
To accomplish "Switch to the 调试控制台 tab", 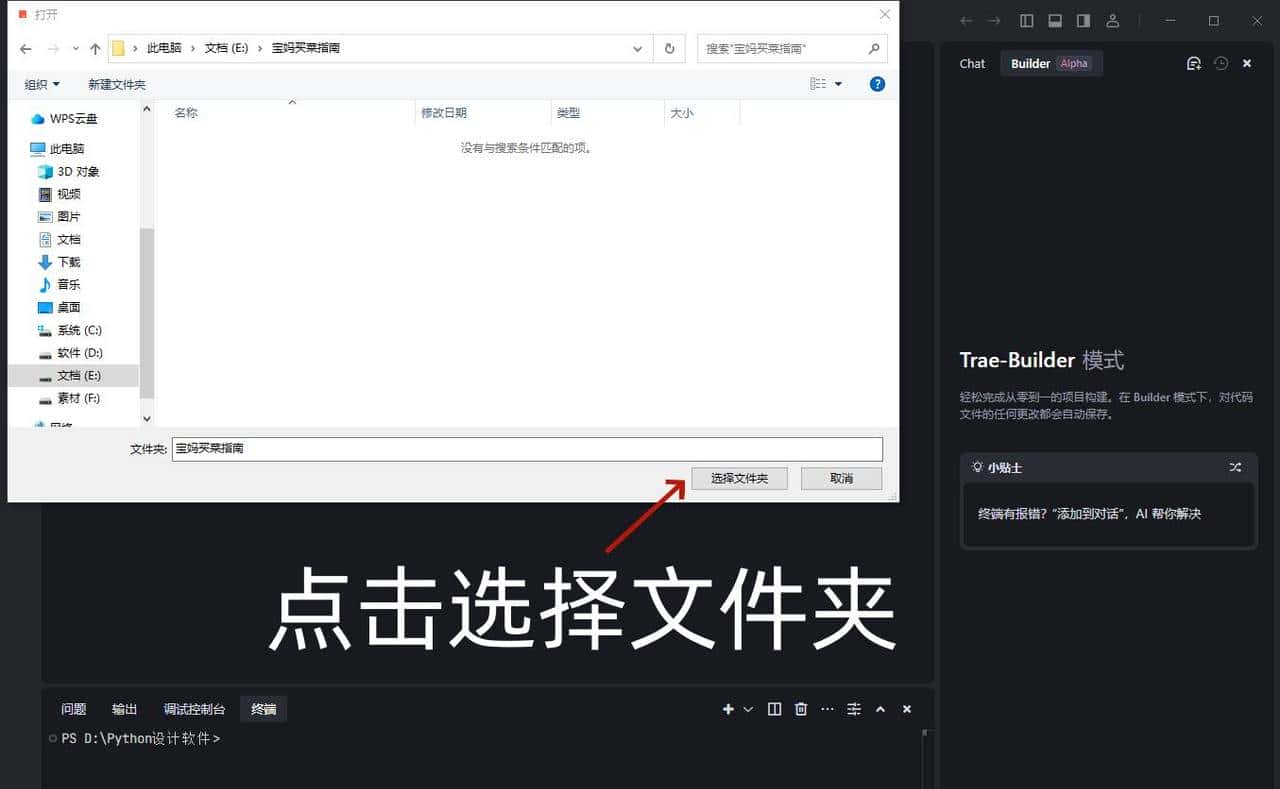I will (x=193, y=709).
